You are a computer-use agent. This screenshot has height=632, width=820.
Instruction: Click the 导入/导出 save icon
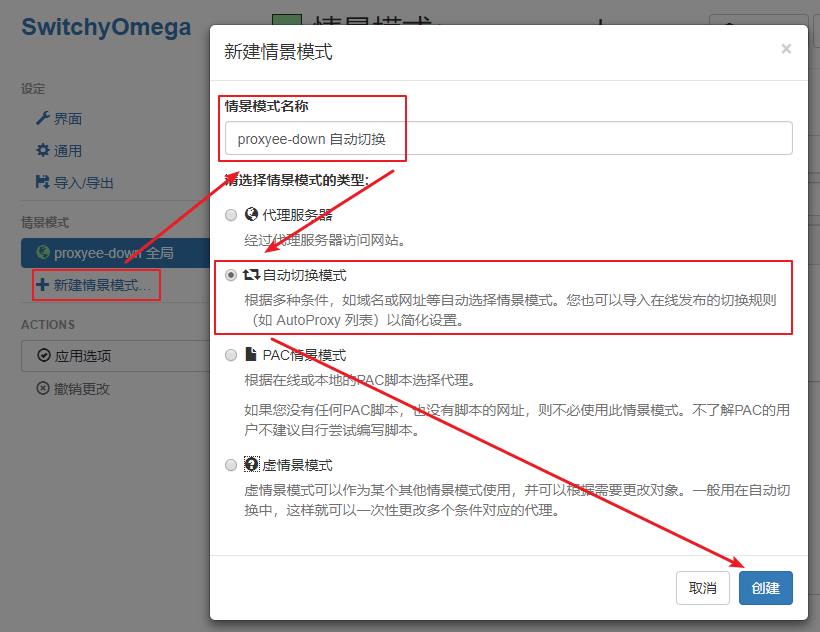[42, 183]
